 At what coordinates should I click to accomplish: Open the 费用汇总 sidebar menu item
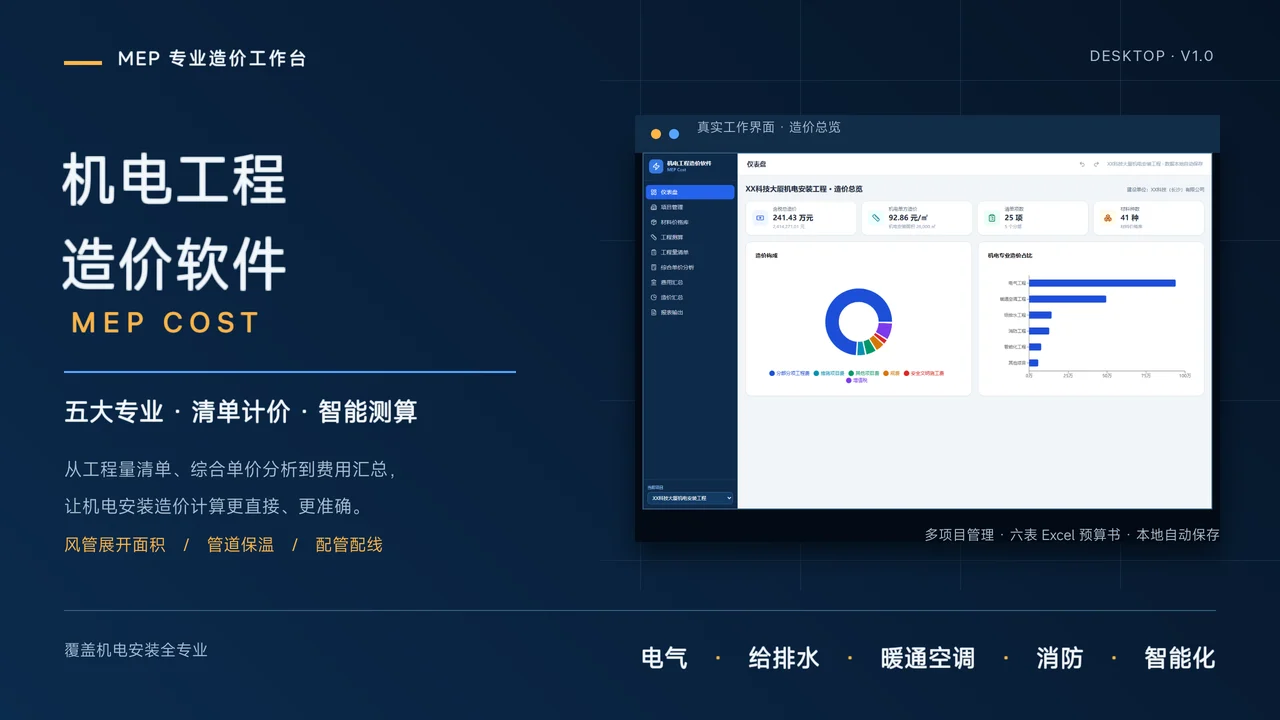pos(690,282)
